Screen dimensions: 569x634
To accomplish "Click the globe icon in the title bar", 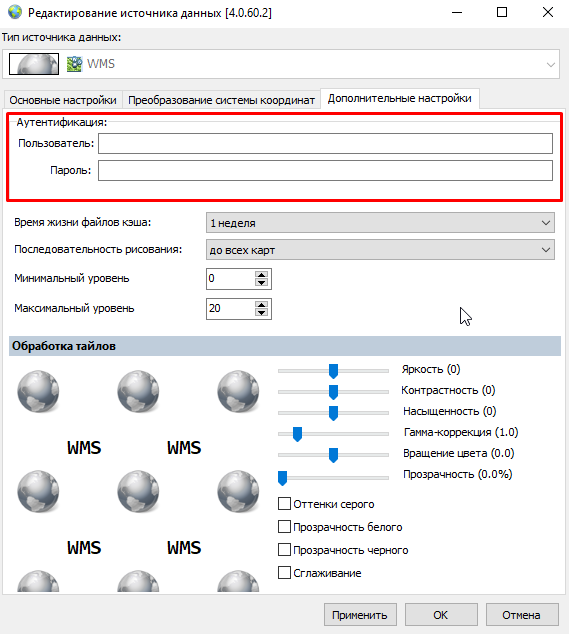I will [x=15, y=12].
